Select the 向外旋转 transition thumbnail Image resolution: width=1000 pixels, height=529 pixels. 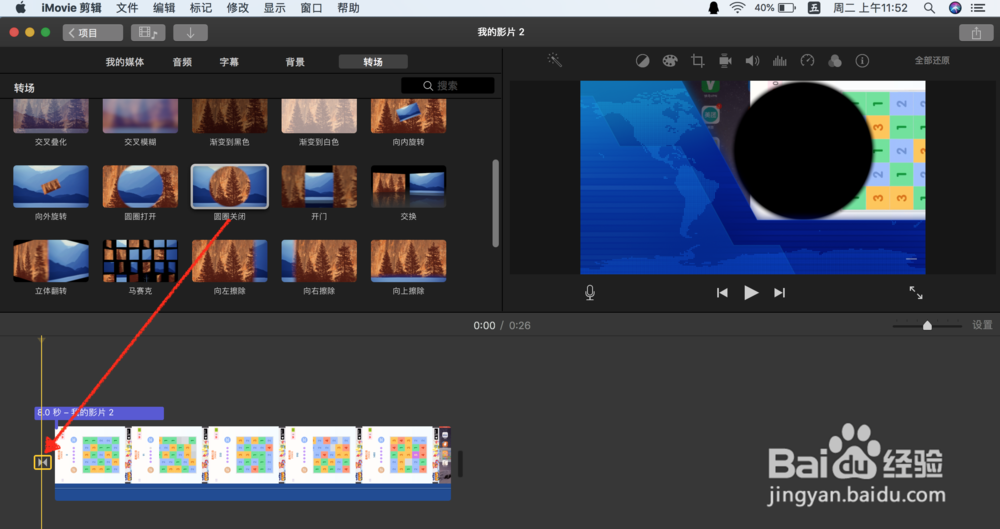[51, 186]
